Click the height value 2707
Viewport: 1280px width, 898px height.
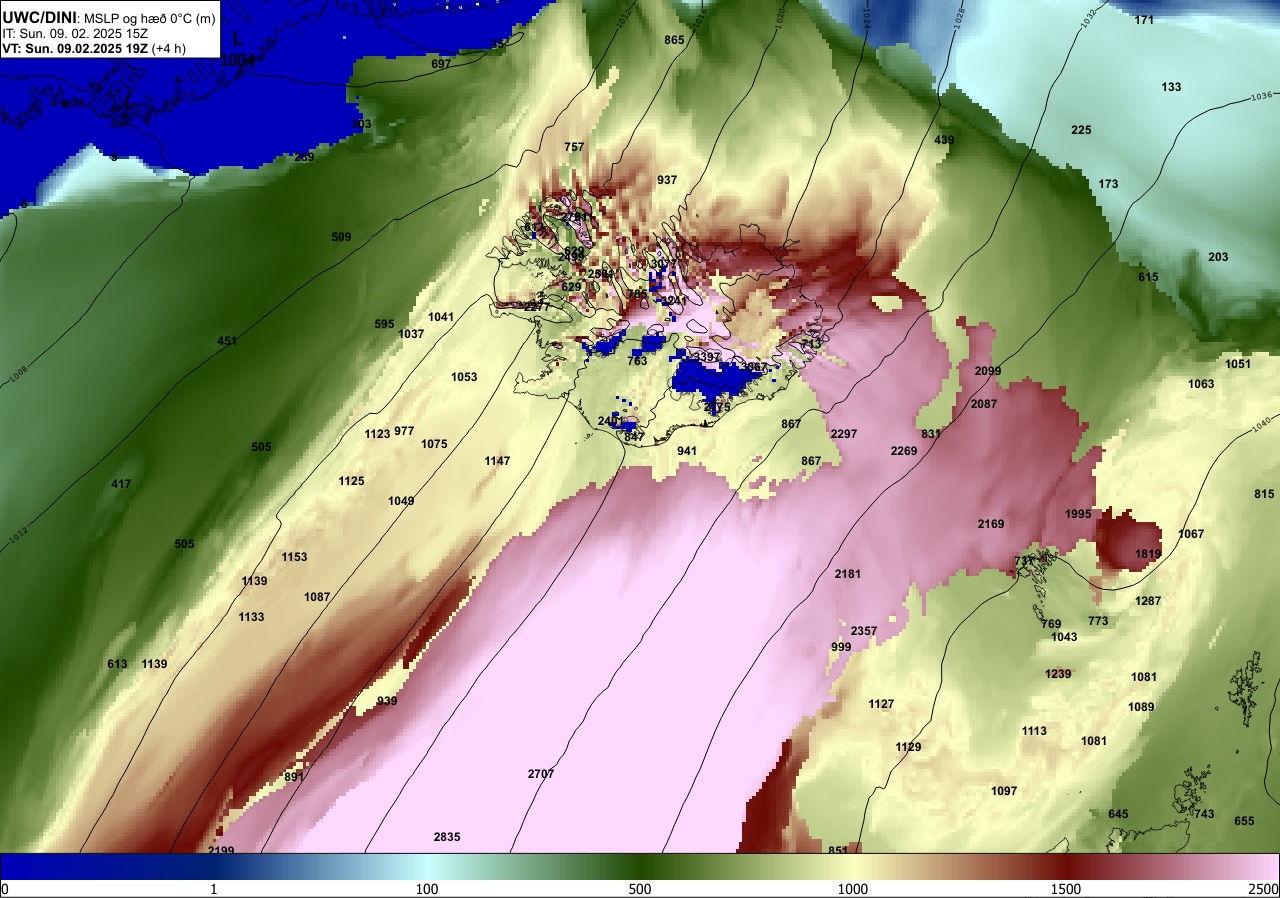point(541,774)
